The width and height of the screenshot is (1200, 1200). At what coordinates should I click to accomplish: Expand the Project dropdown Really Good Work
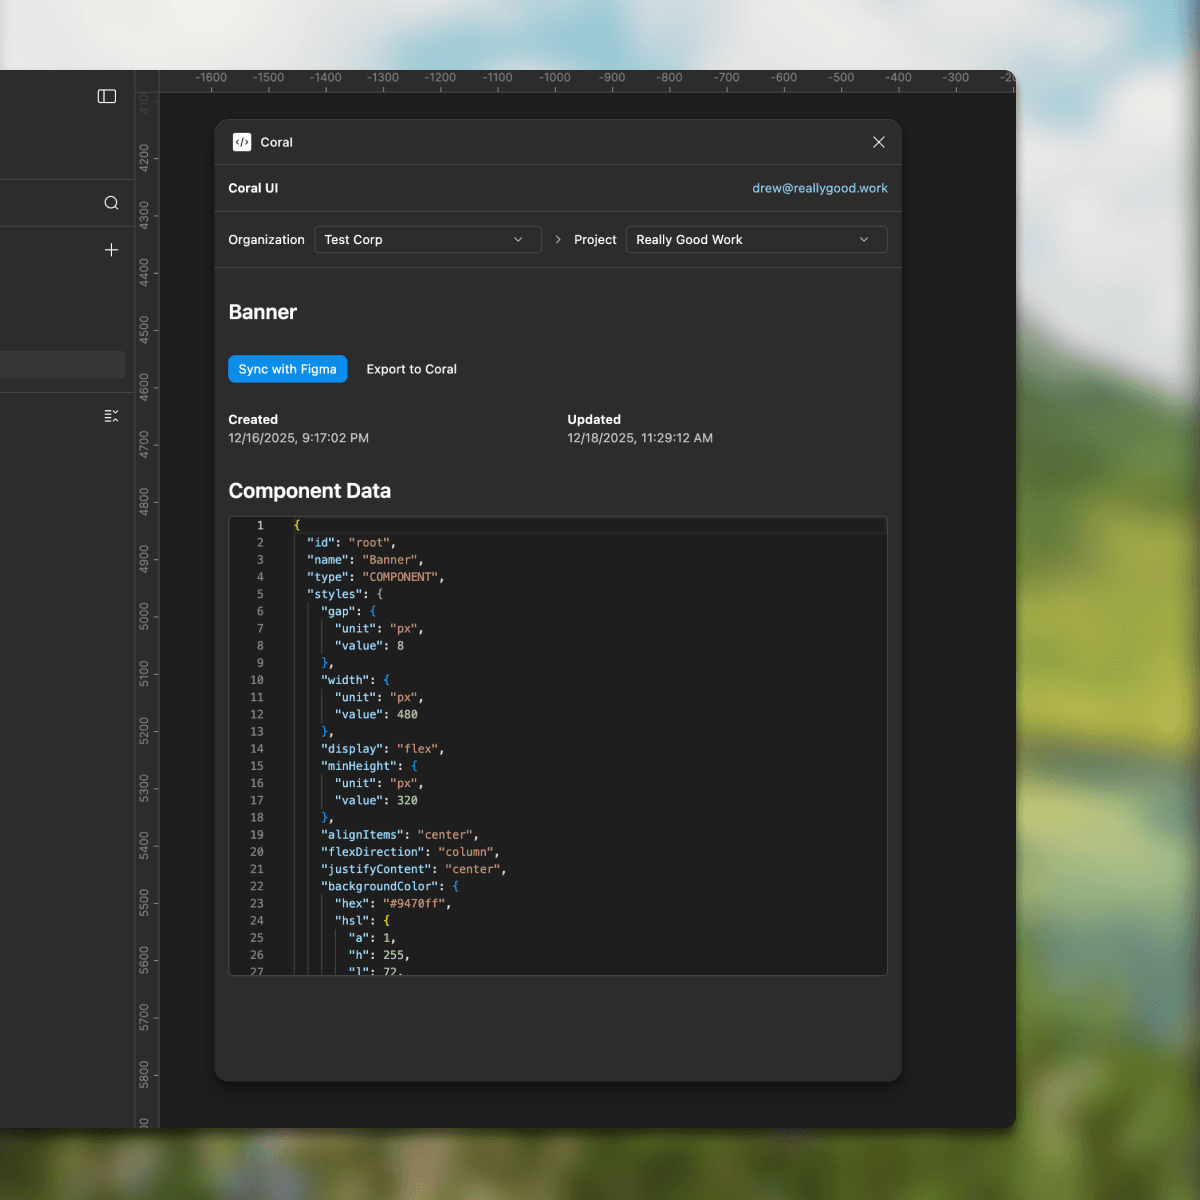(756, 240)
